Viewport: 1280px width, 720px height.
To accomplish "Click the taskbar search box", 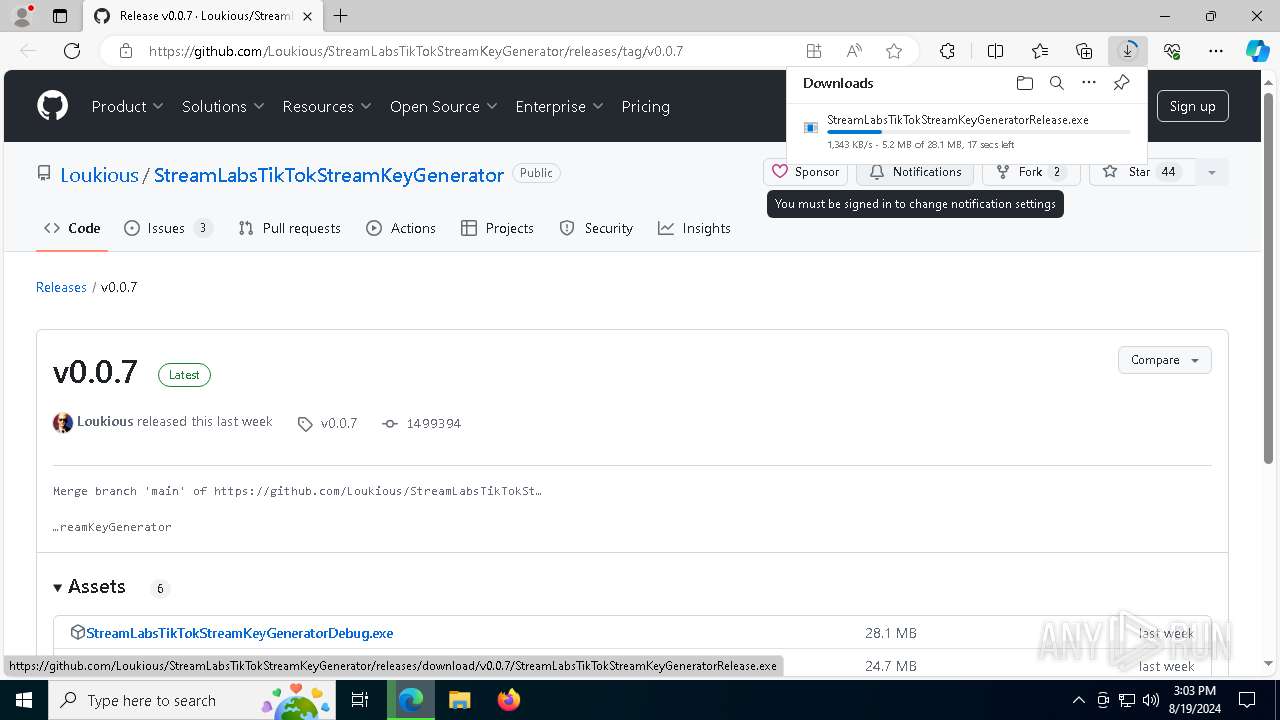I will (x=193, y=700).
